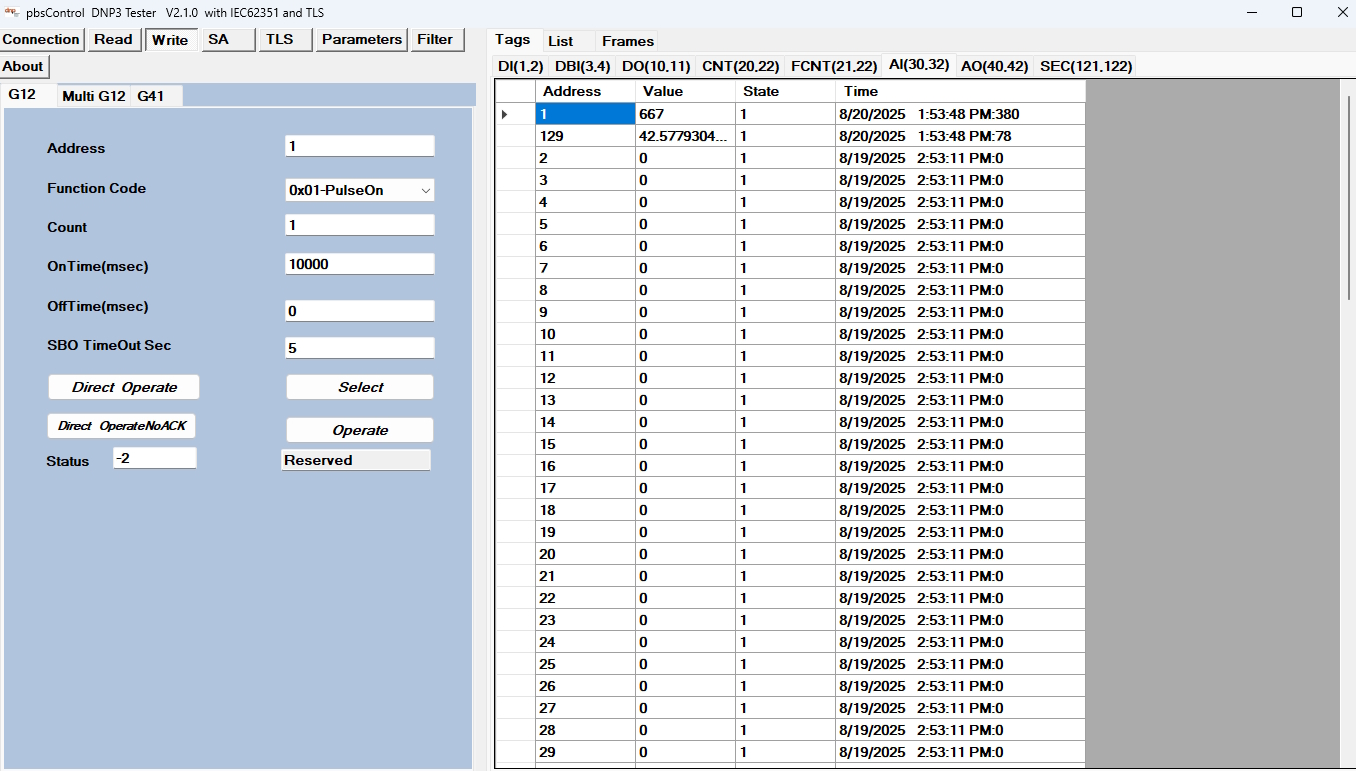
Task: Open the Function Code dropdown
Action: point(425,189)
